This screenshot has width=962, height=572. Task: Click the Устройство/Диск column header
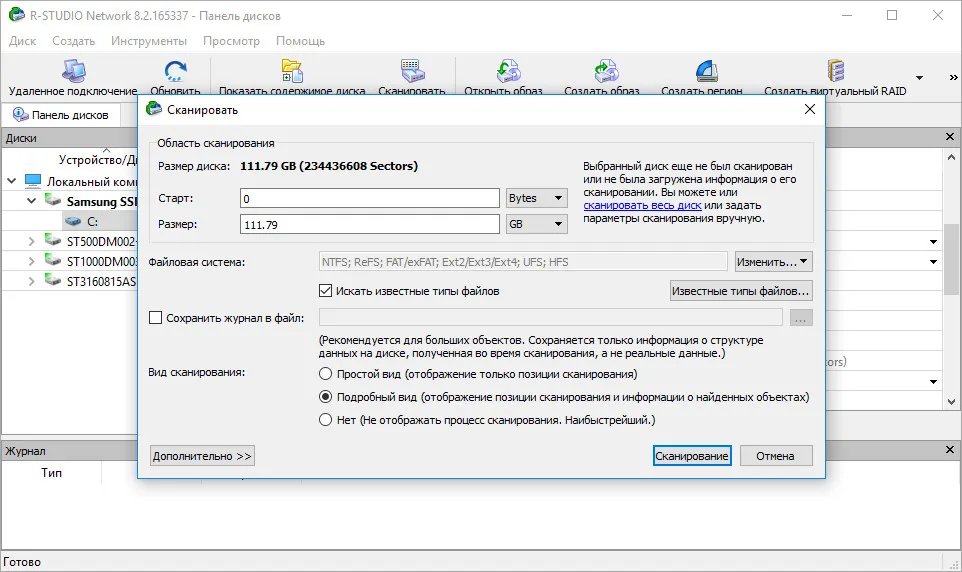tap(98, 160)
